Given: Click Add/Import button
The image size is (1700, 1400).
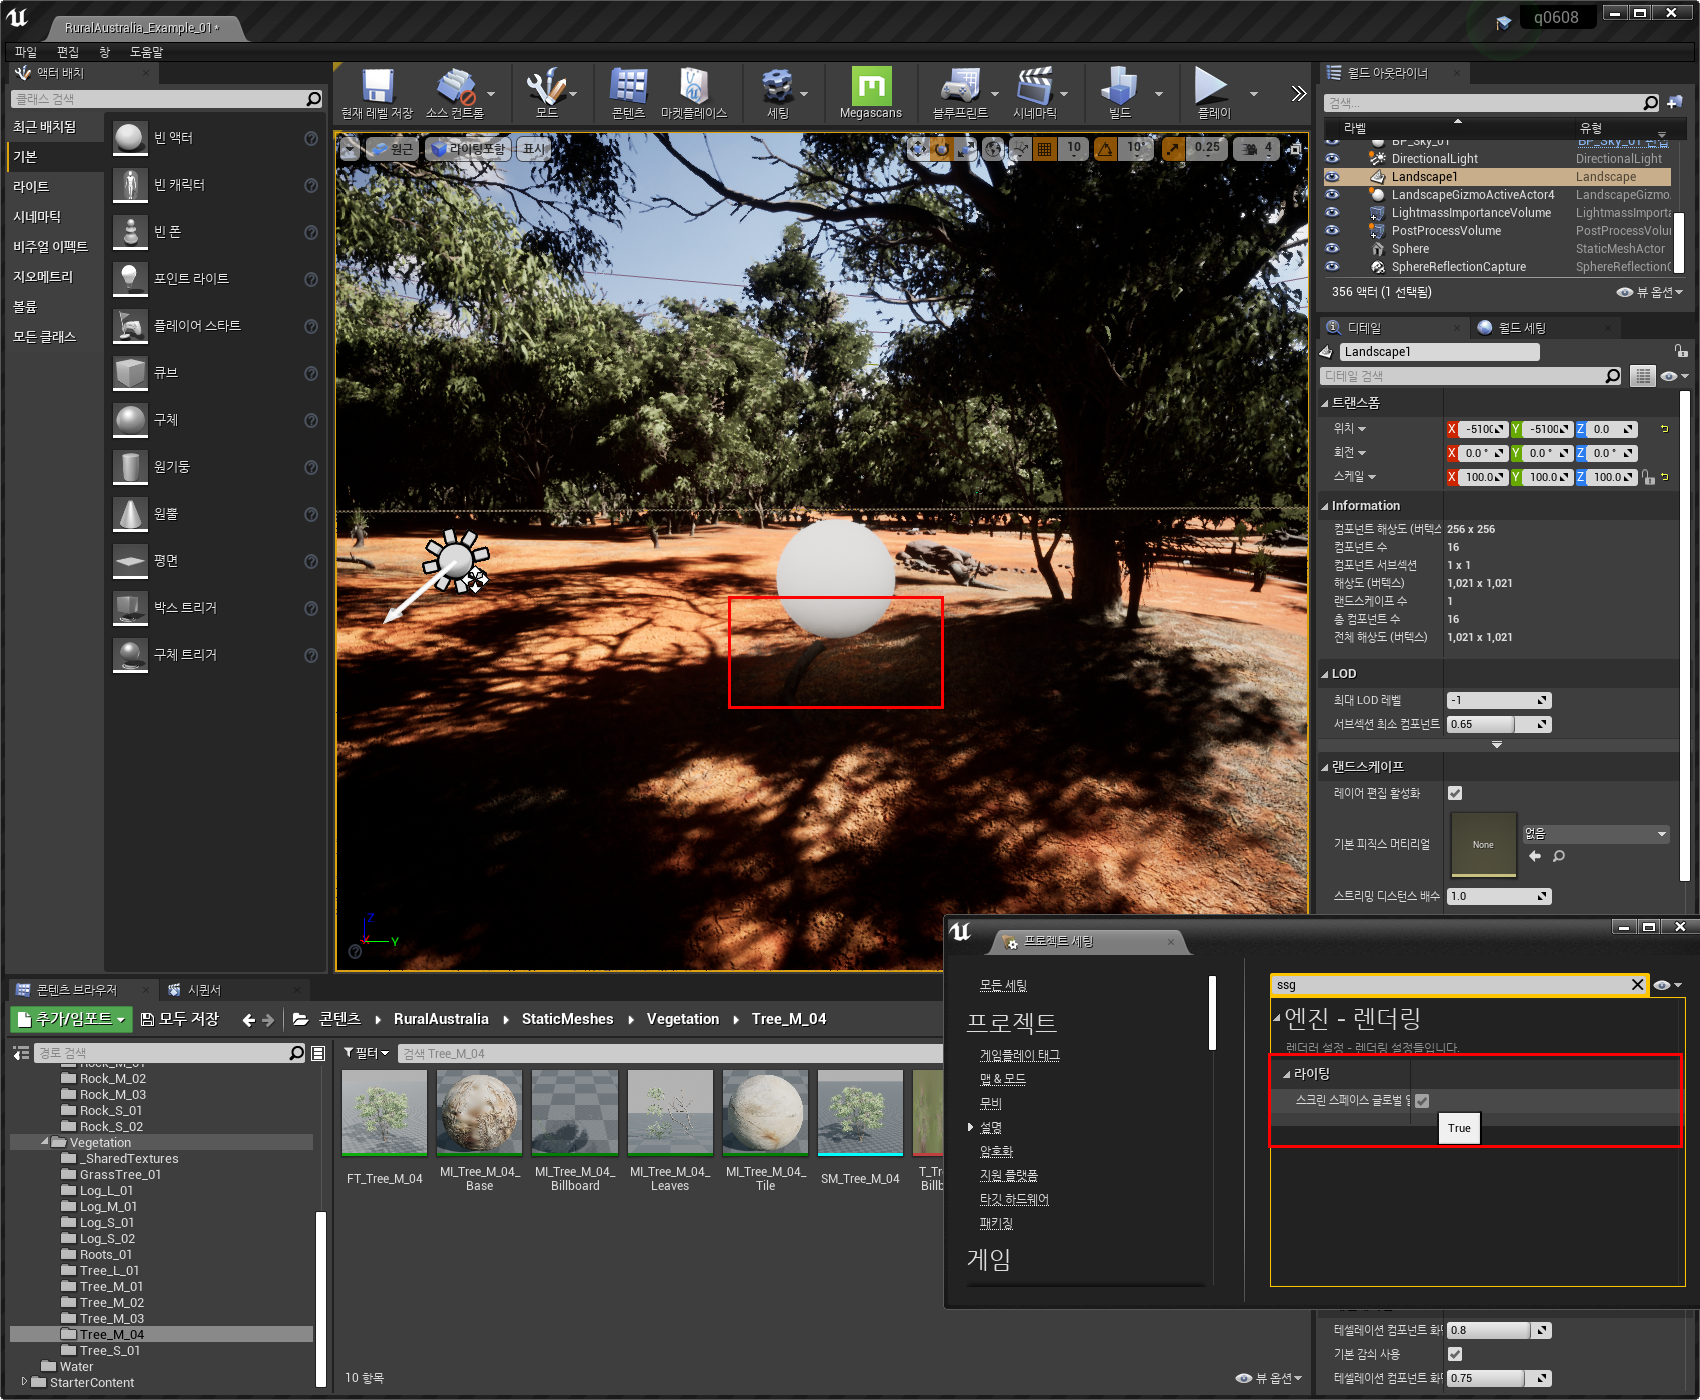Looking at the screenshot, I should [x=71, y=1019].
